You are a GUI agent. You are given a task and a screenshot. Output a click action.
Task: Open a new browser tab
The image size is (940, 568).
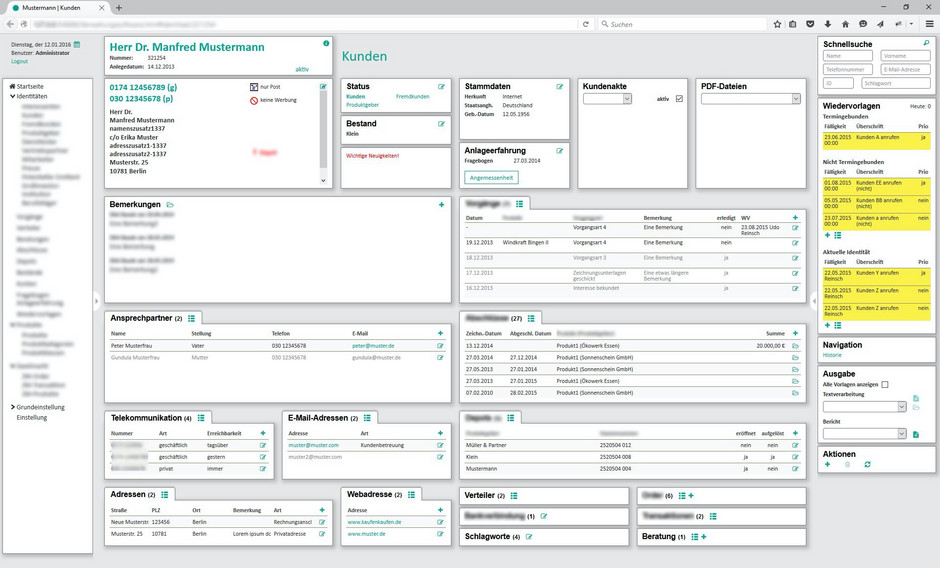pyautogui.click(x=119, y=8)
